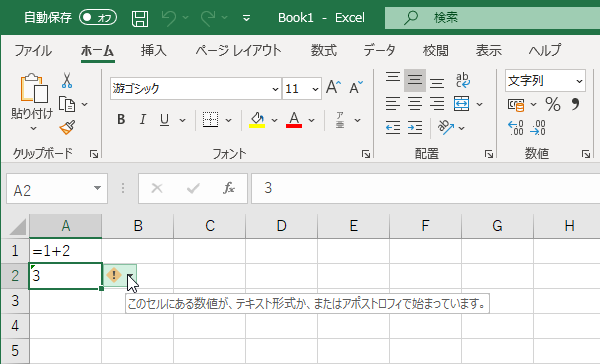Click the increase decimal places icon
Screen dimensions: 600x364
(516, 127)
